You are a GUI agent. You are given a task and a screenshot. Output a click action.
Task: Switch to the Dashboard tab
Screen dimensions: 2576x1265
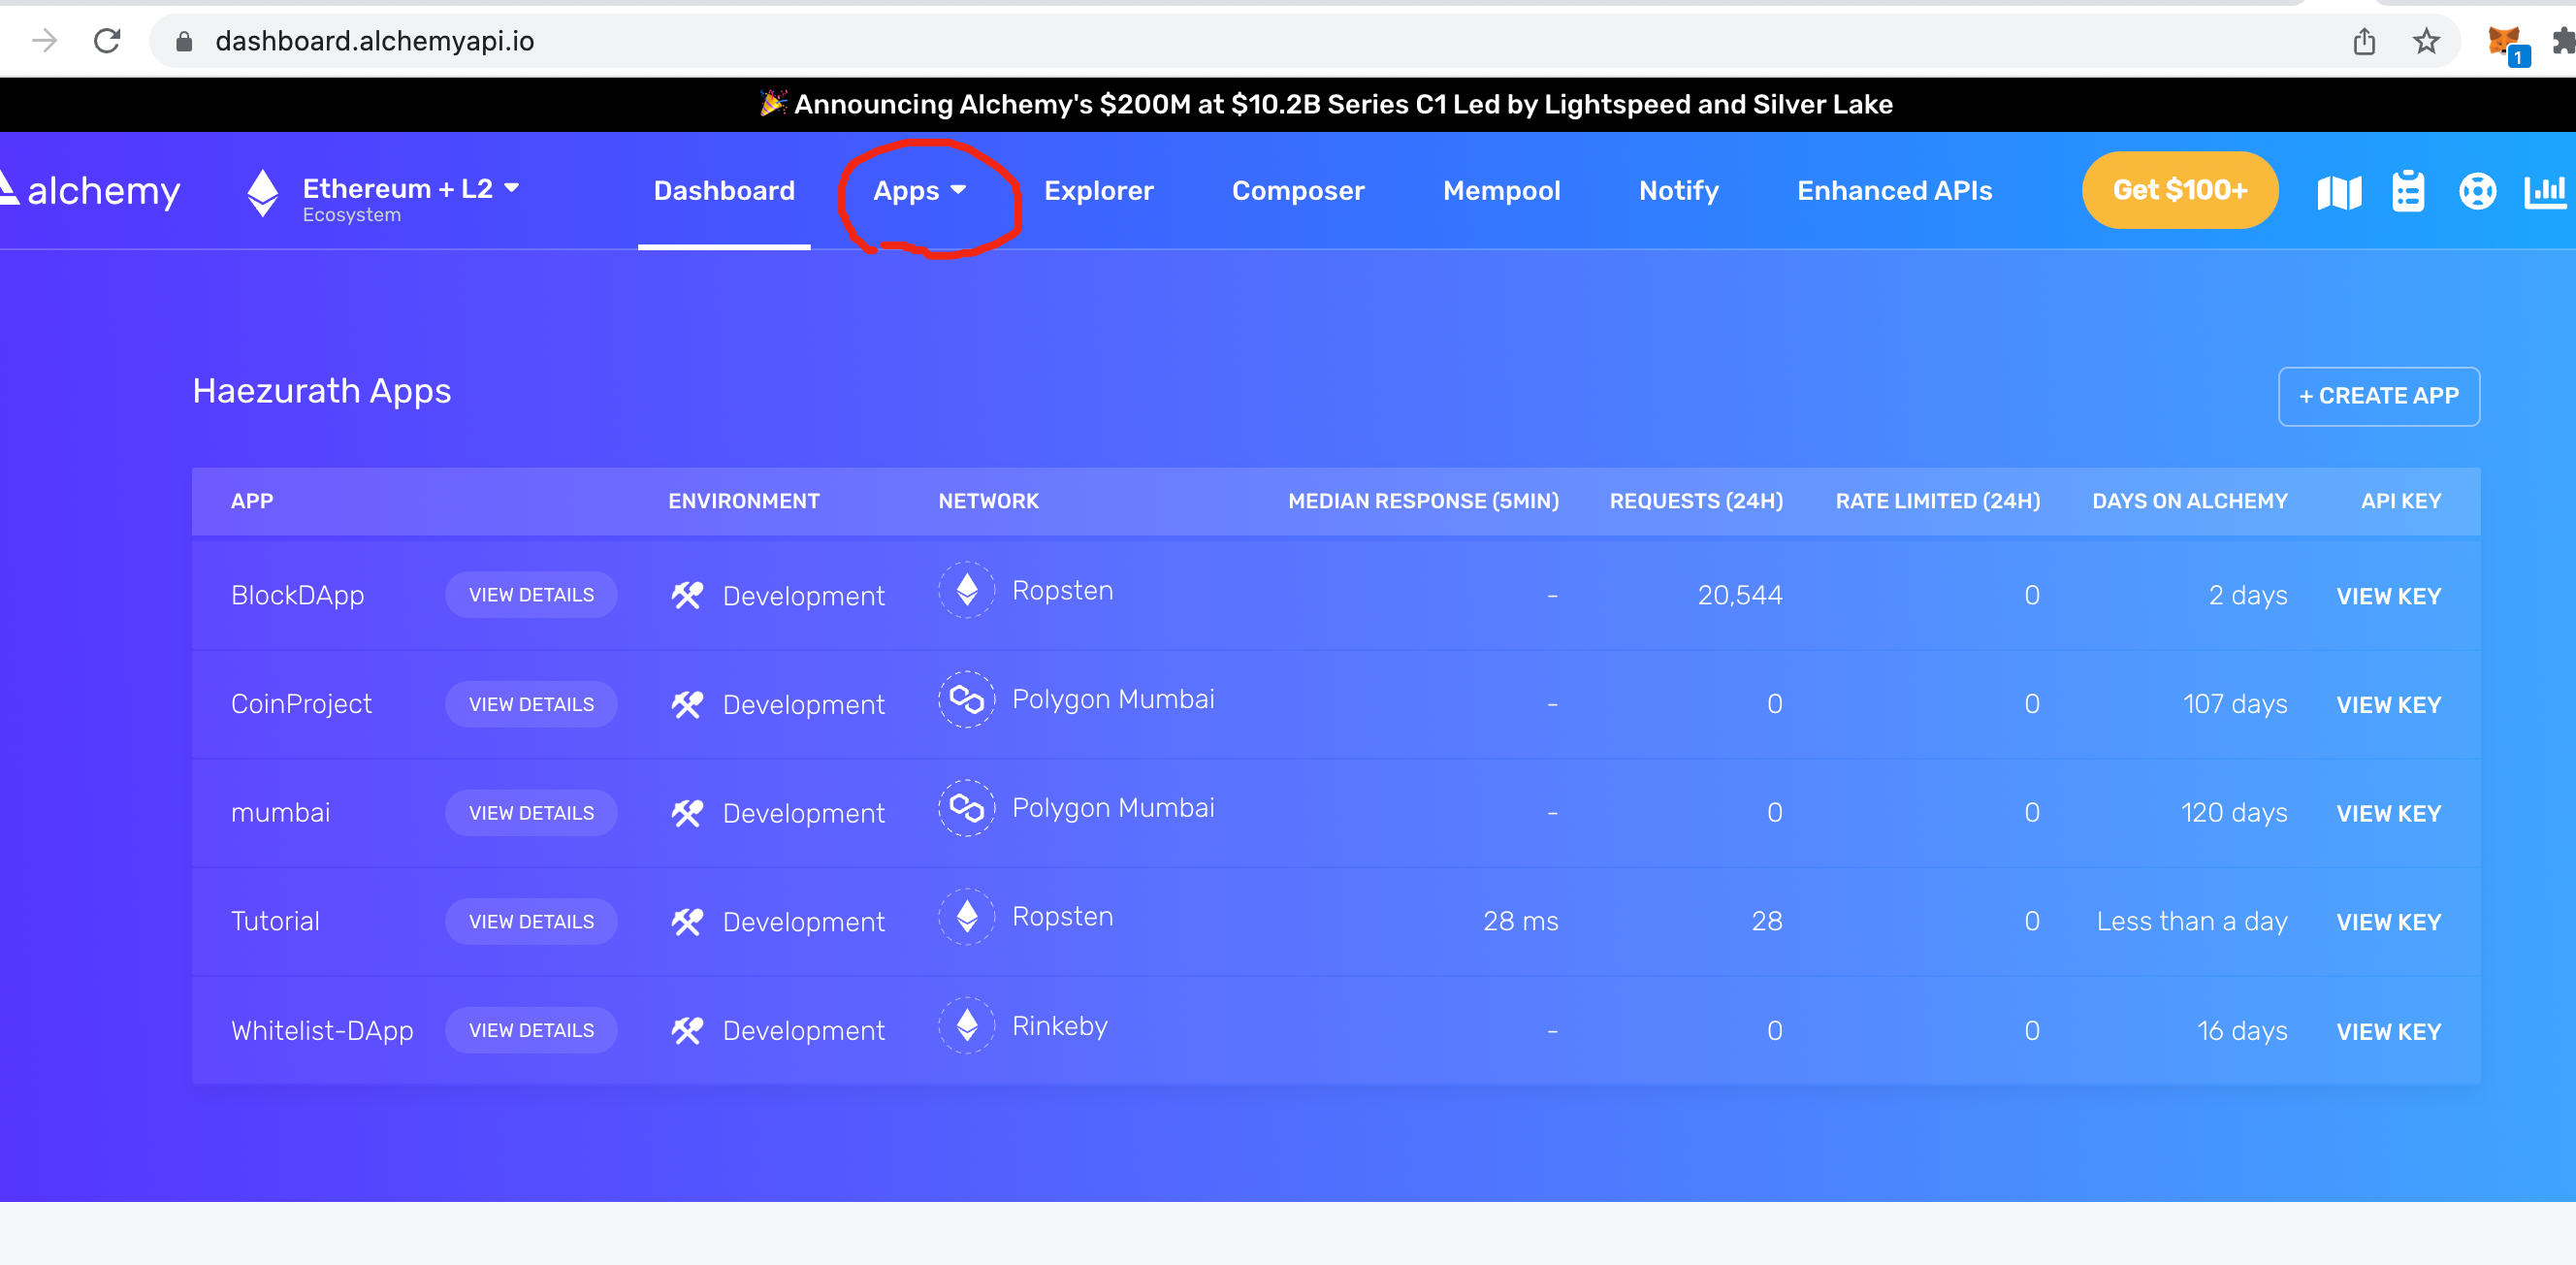click(x=724, y=190)
